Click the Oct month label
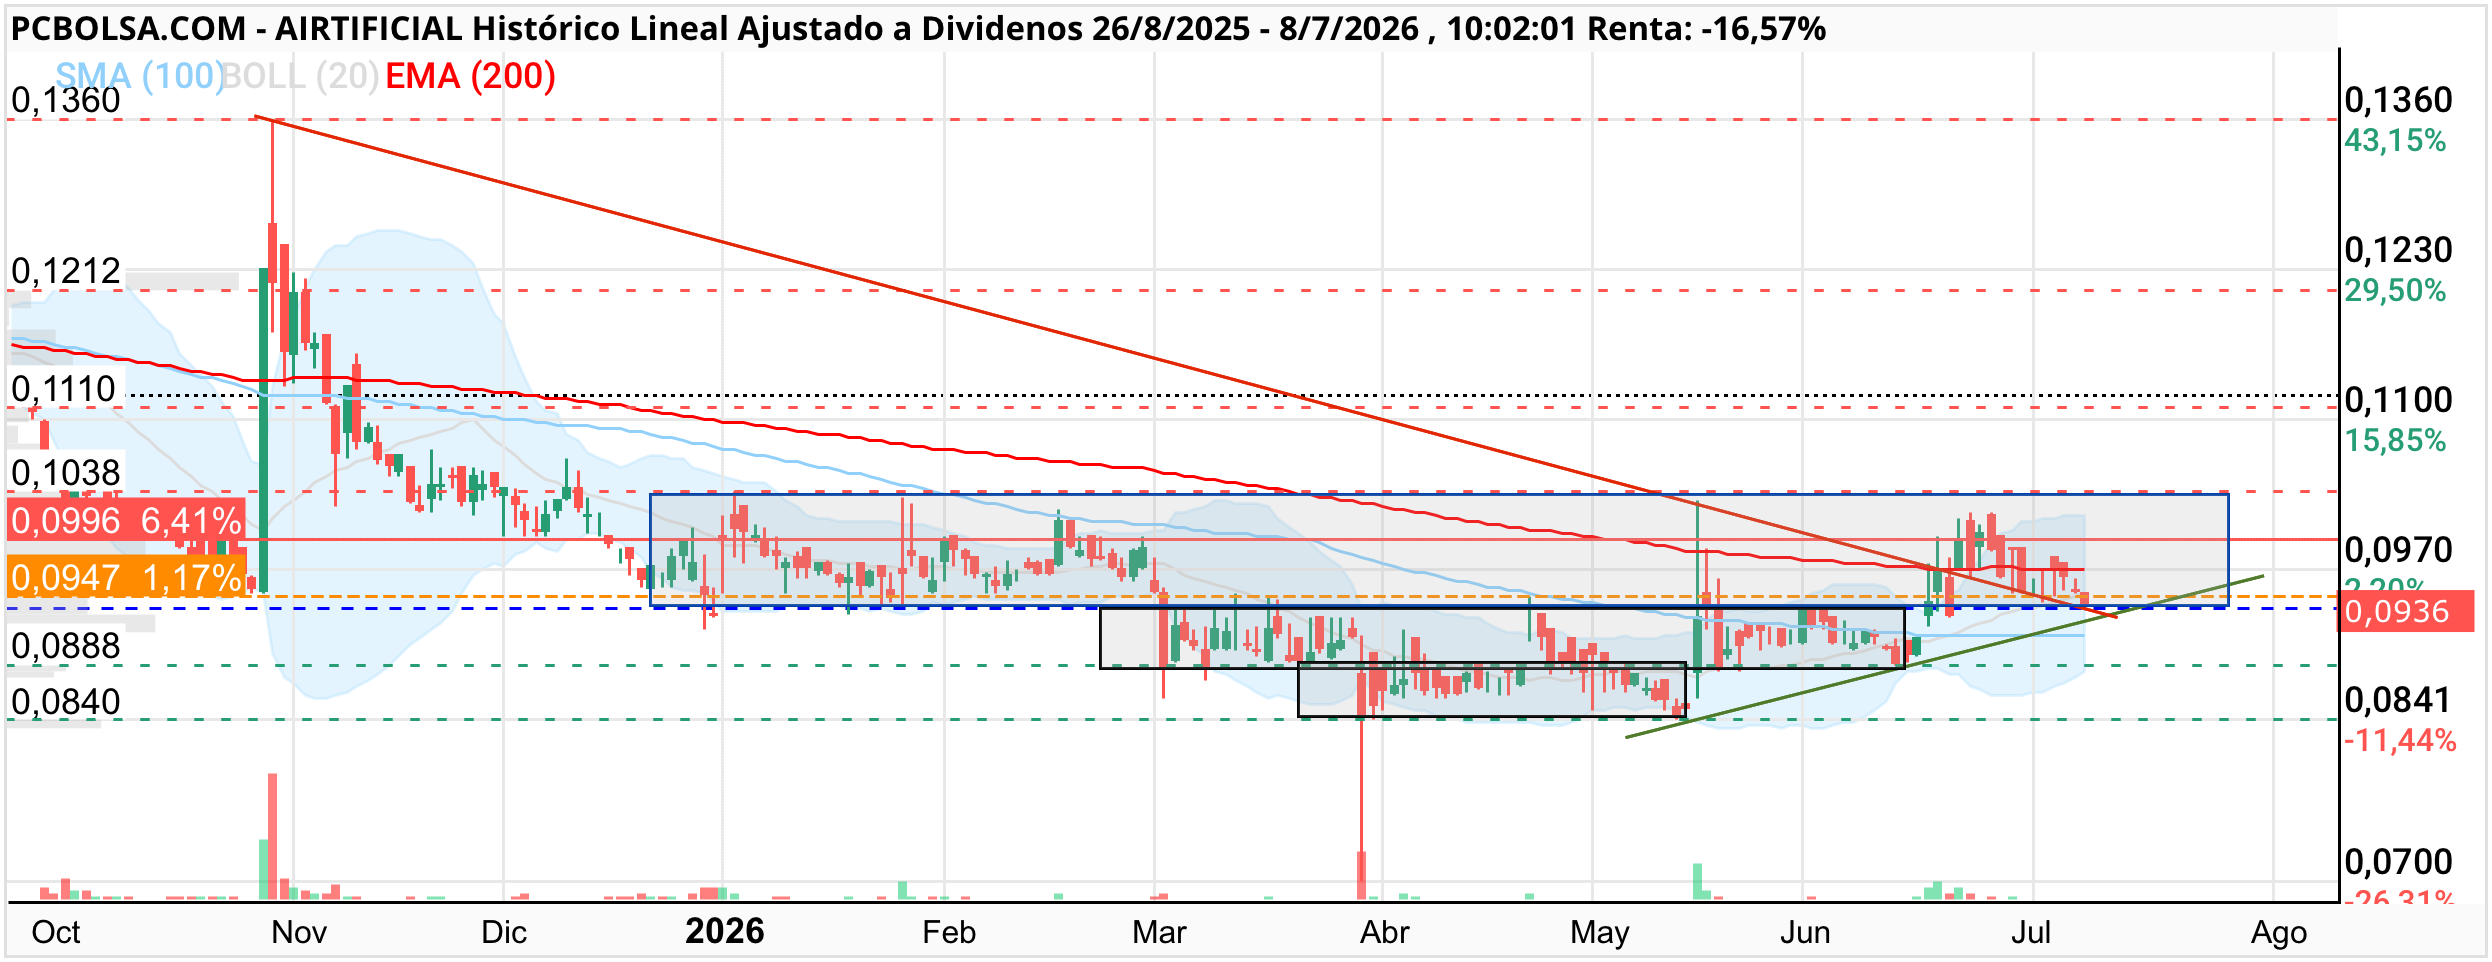The image size is (2492, 962). pyautogui.click(x=56, y=932)
